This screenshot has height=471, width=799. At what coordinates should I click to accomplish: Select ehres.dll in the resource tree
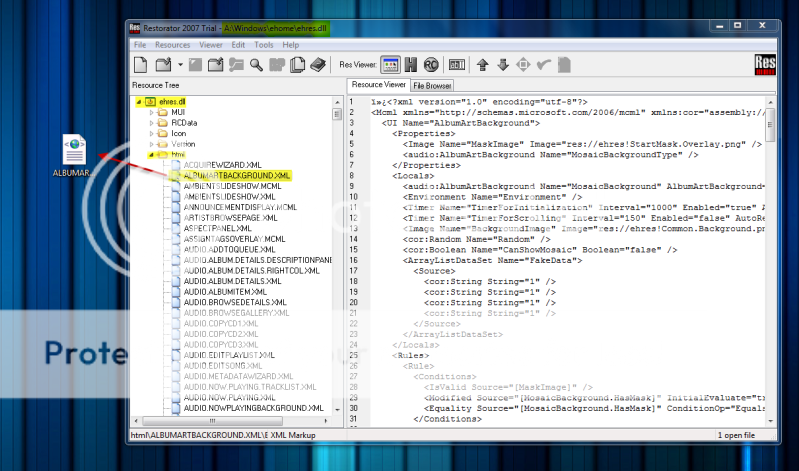172,102
